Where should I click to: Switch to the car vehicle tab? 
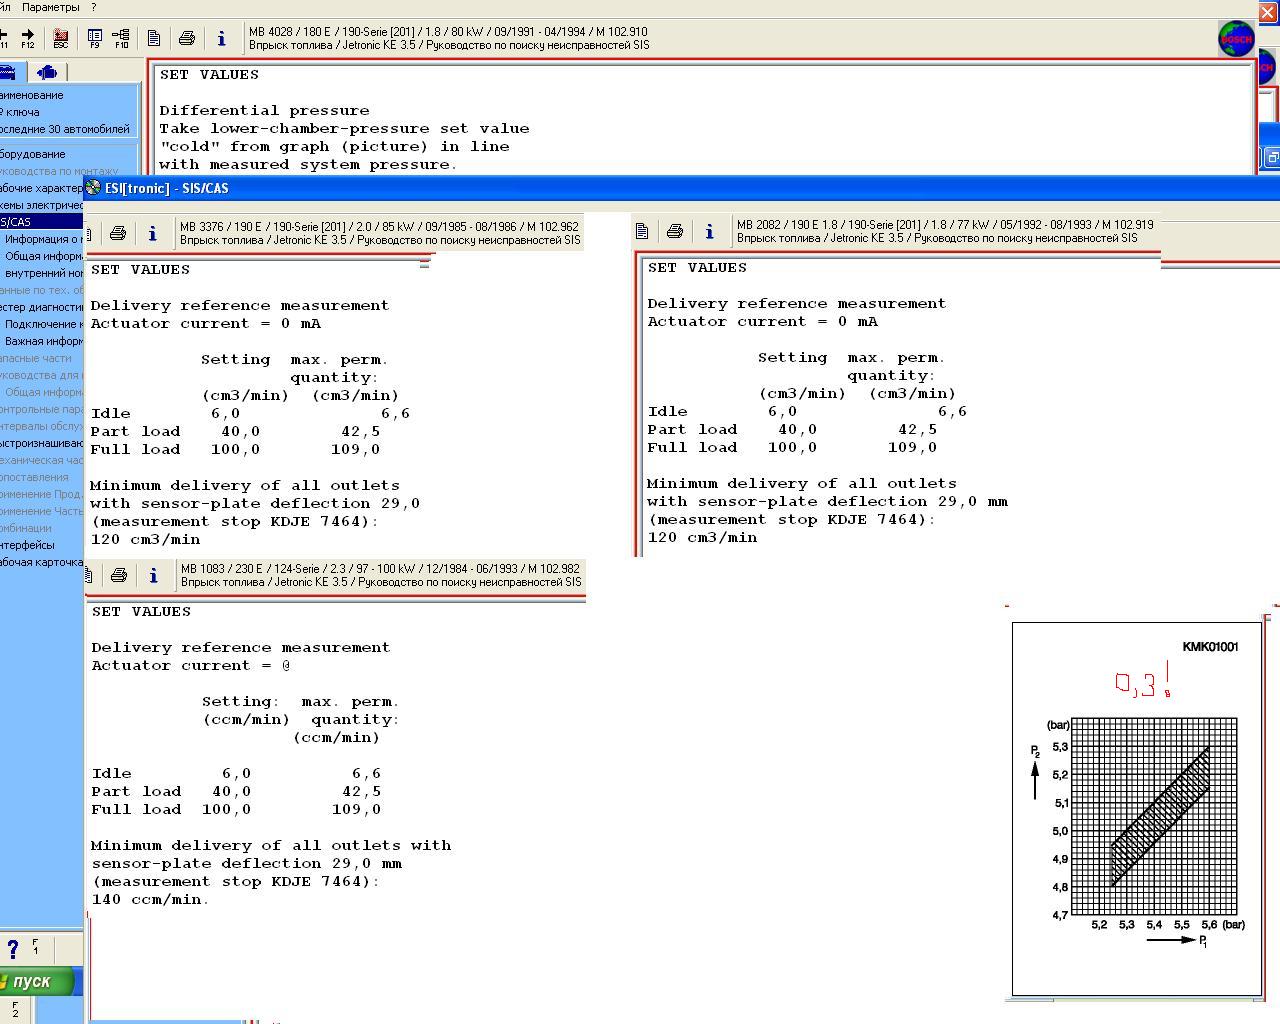(8, 72)
